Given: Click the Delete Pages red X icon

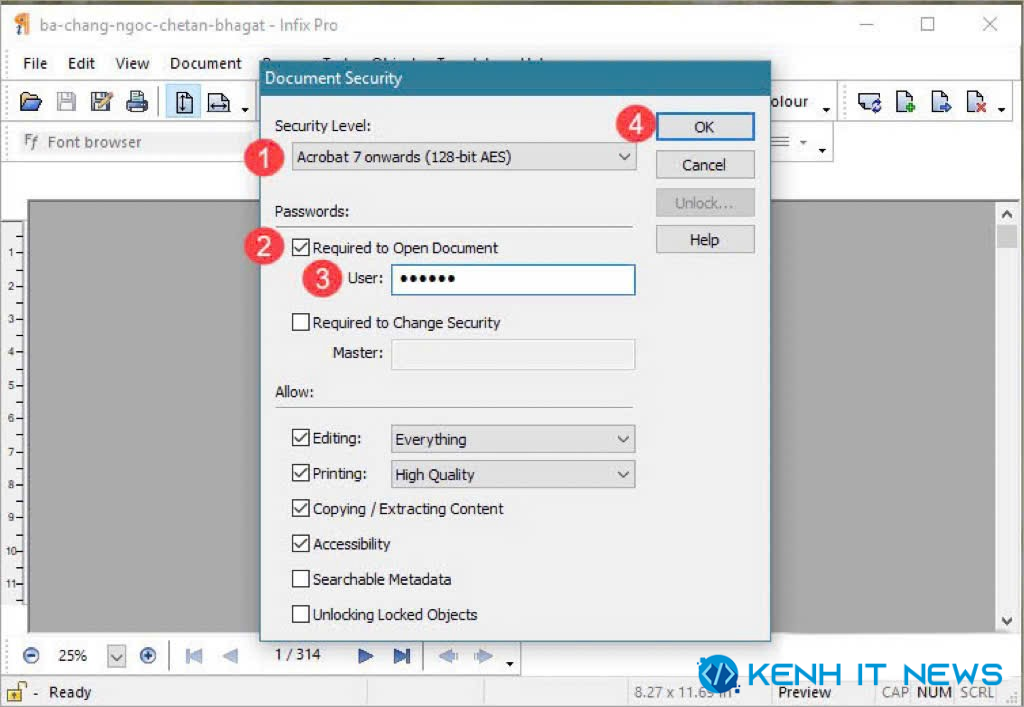Looking at the screenshot, I should (x=976, y=102).
